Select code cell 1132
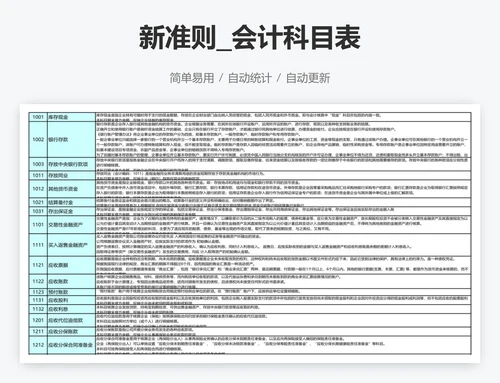Screen dimensions: 500x383 [x=38, y=309]
